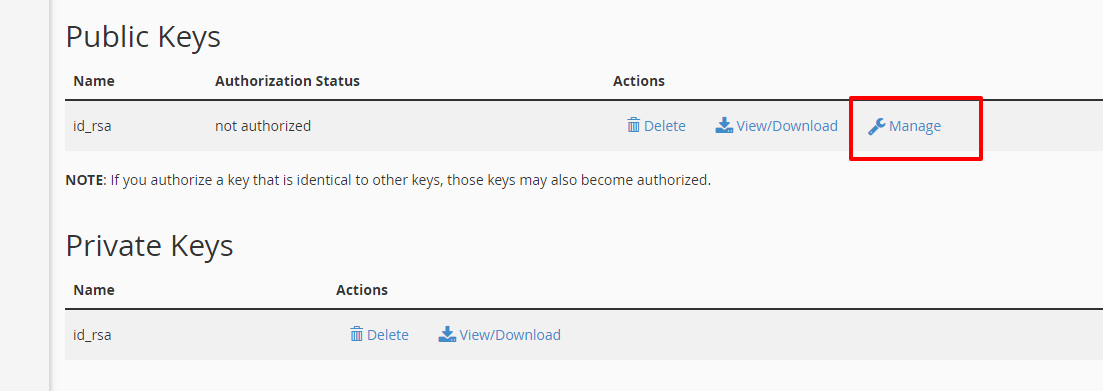Click the Private Keys section heading
Image resolution: width=1103 pixels, height=391 pixels.
pos(149,246)
